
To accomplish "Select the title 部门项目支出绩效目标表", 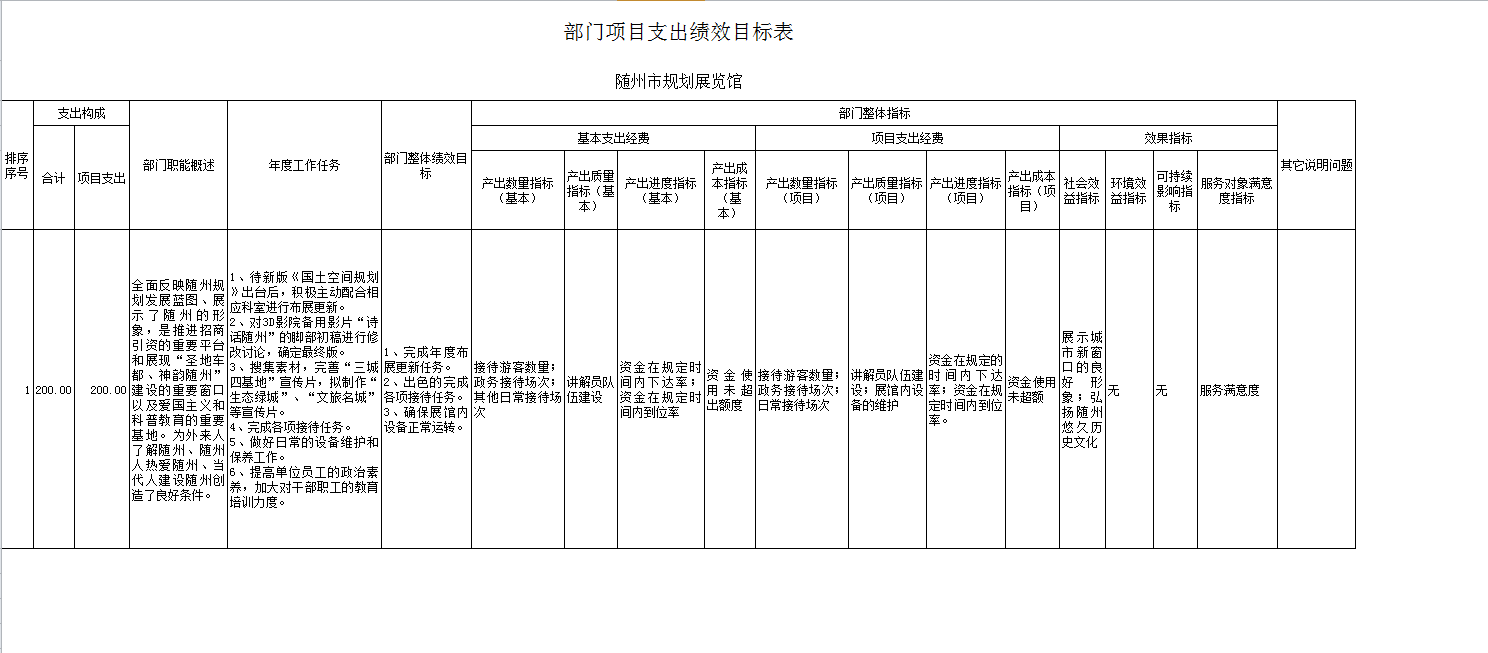I will click(679, 32).
